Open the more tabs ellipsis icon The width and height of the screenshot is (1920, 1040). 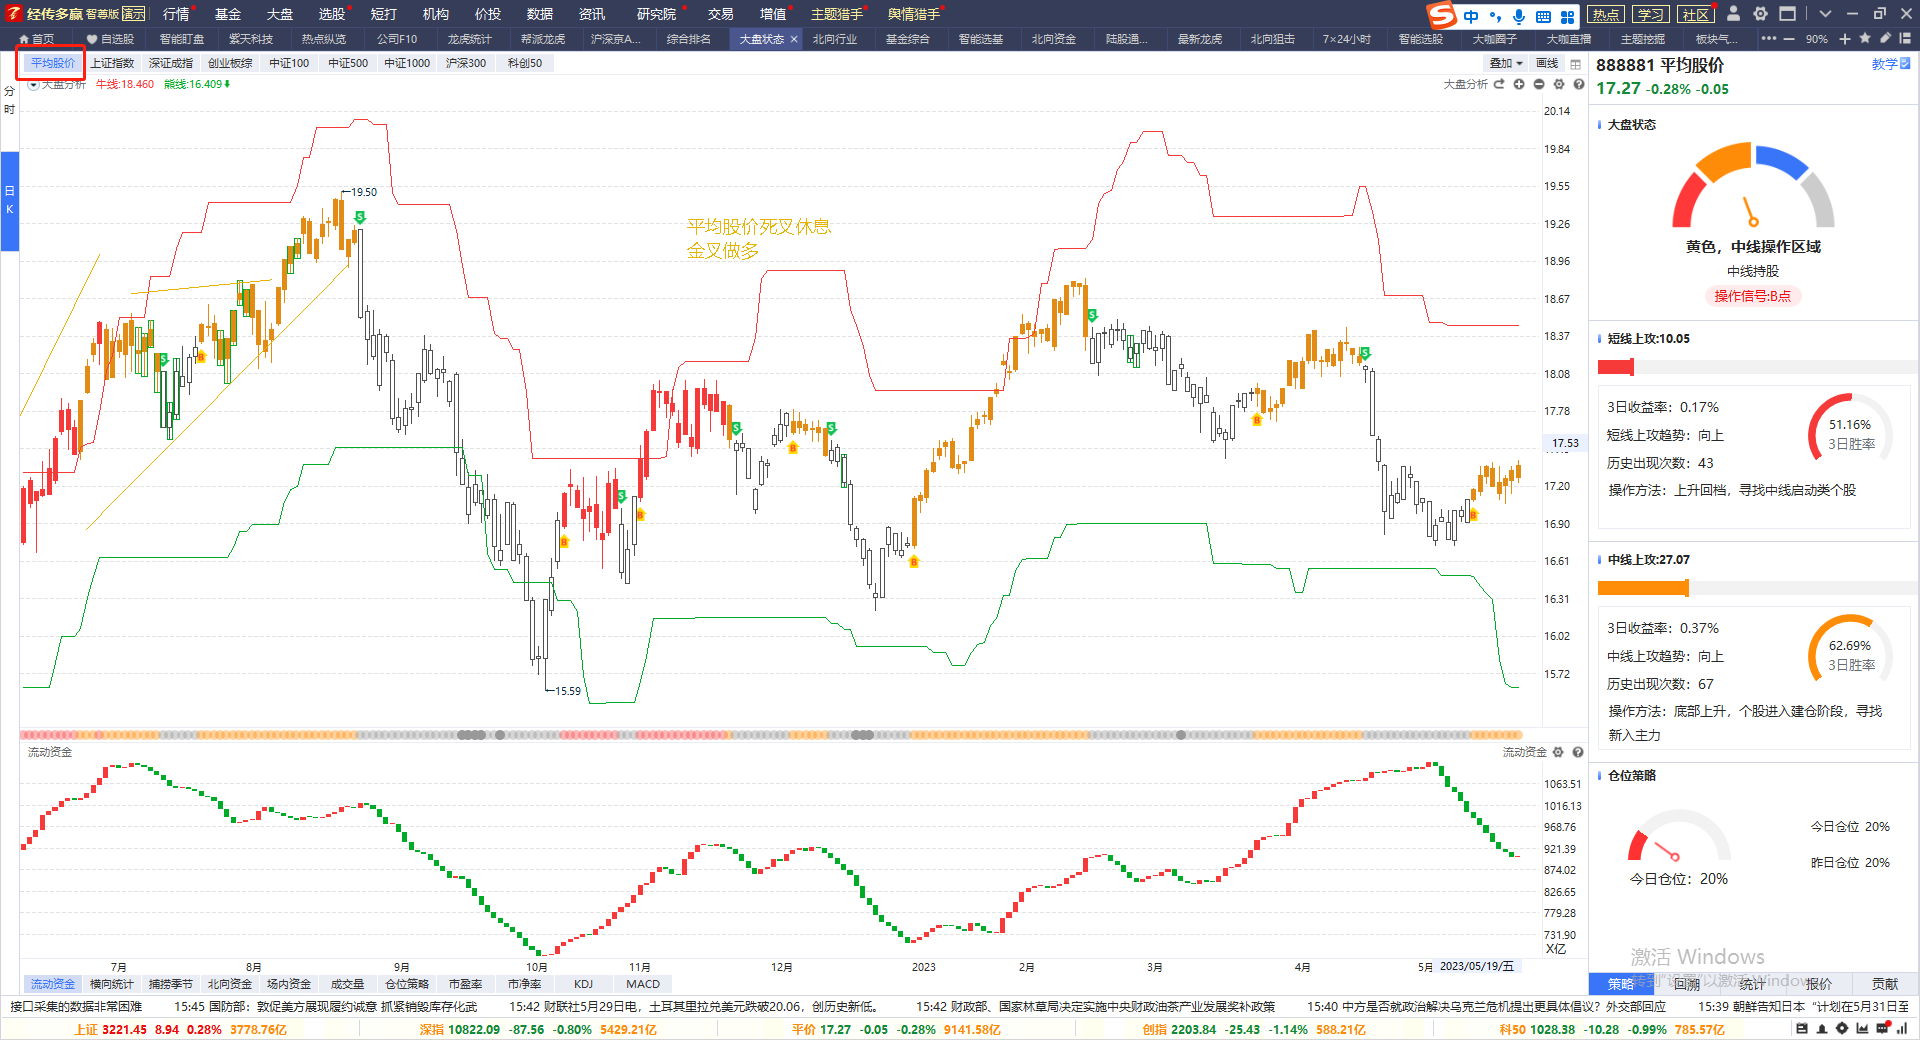(x=1769, y=38)
